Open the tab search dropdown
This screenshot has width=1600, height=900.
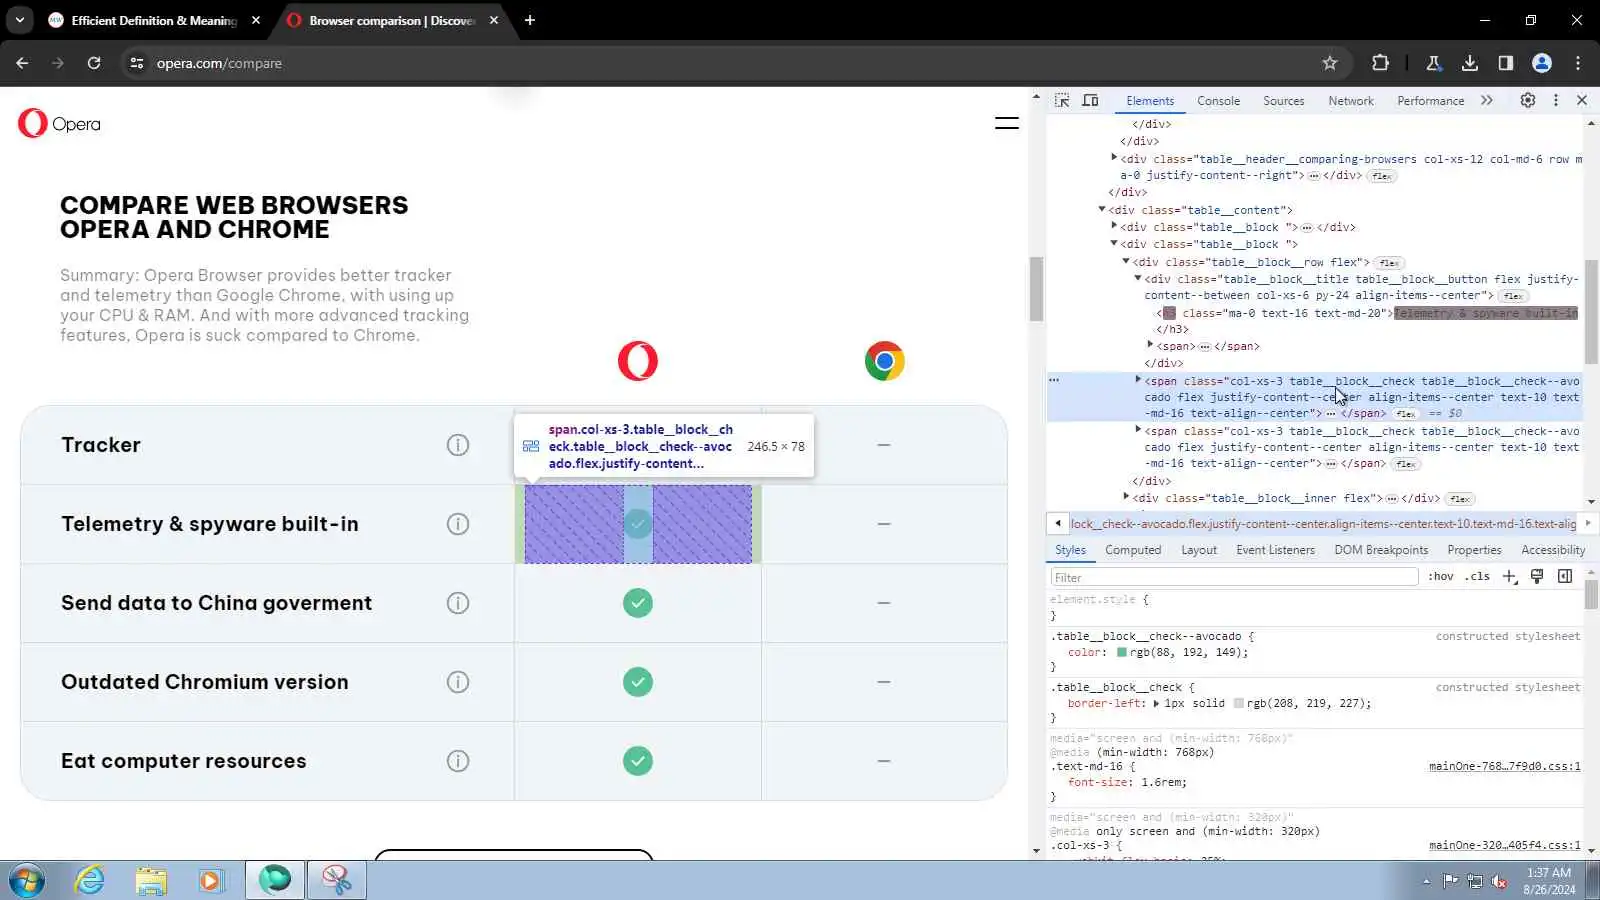[x=20, y=20]
